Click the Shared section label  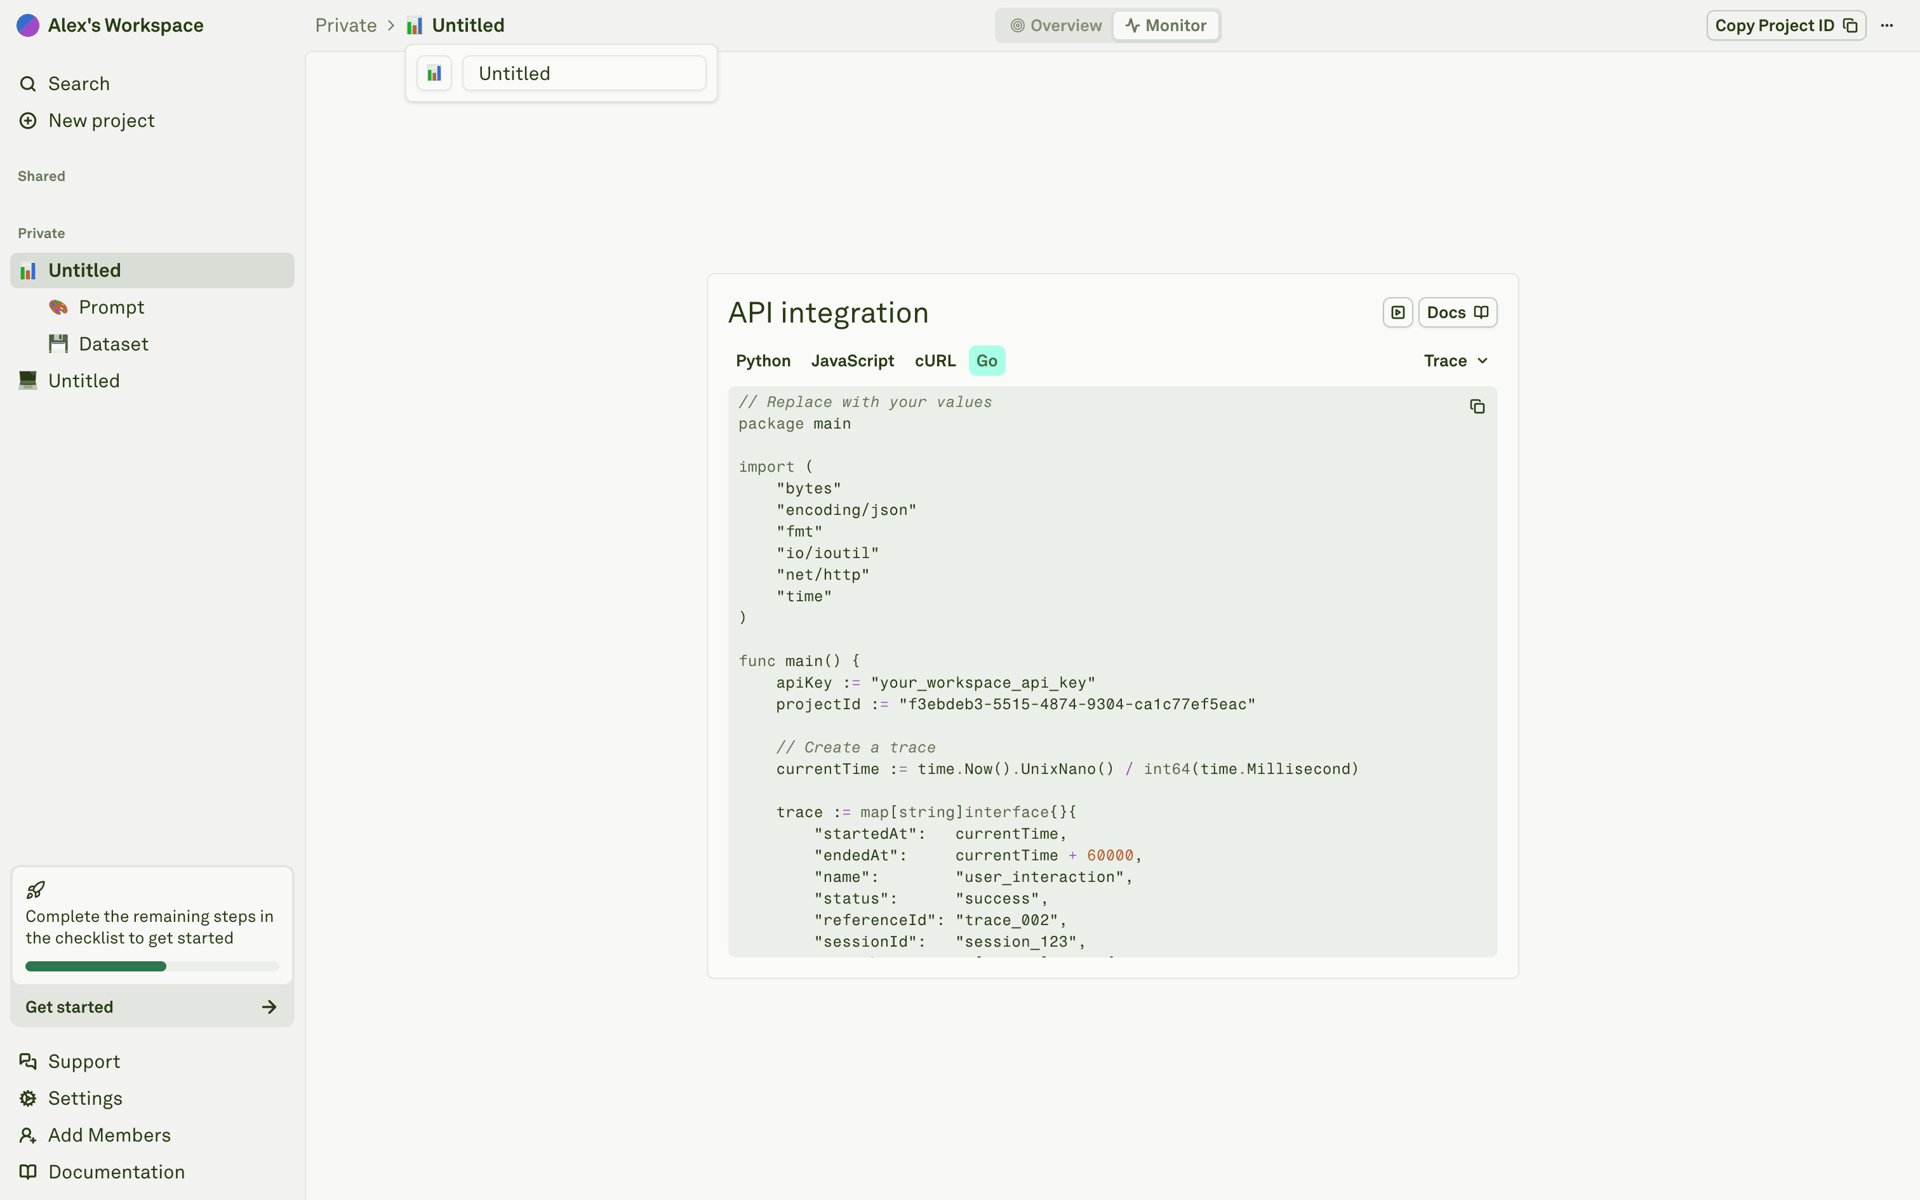(41, 176)
